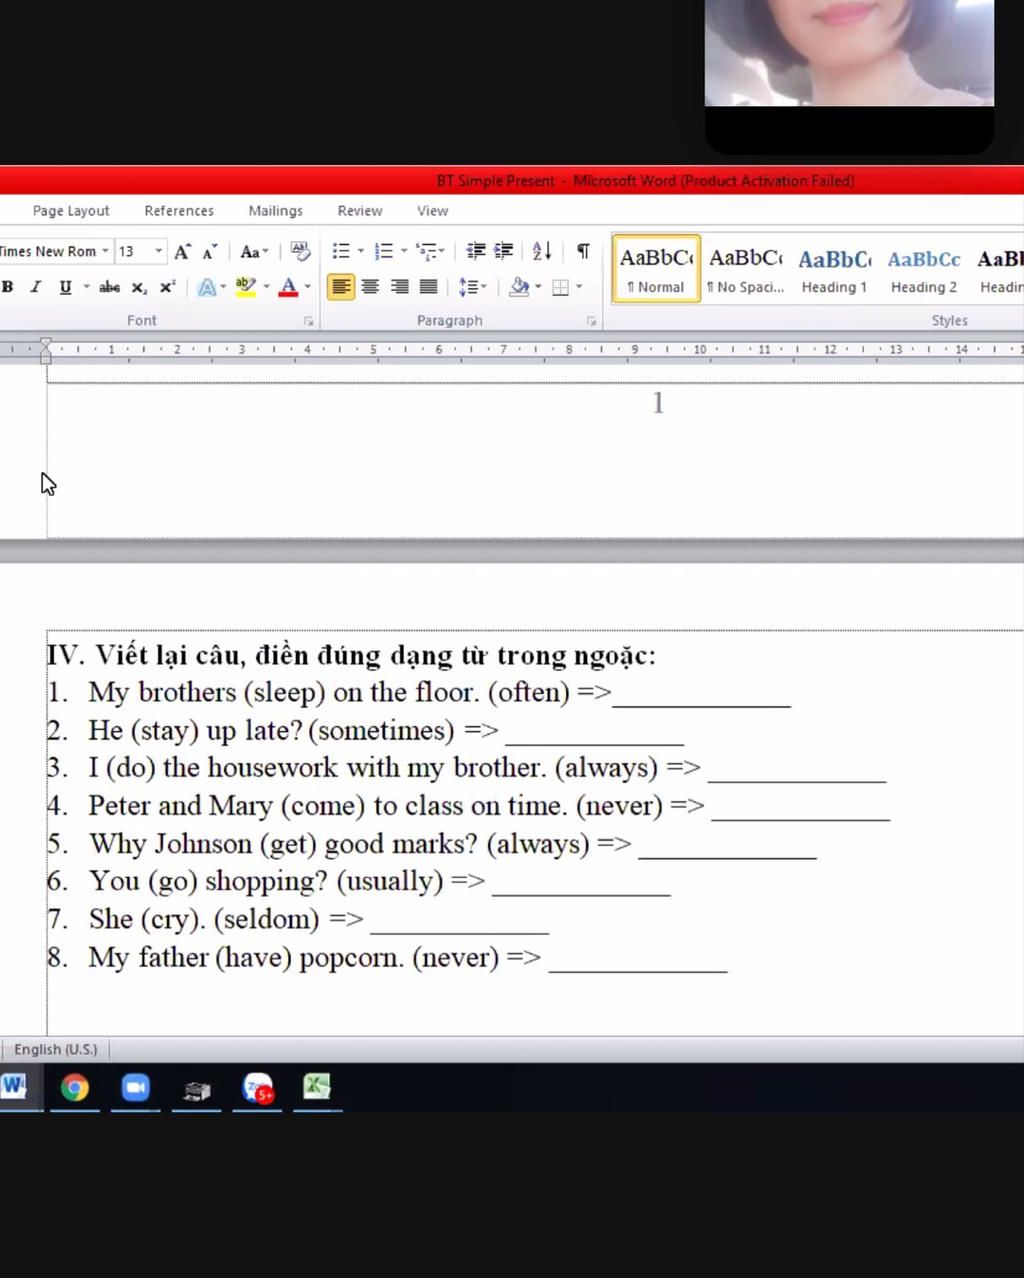Viewport: 1024px width, 1278px height.
Task: Open the References tab
Action: 179,211
